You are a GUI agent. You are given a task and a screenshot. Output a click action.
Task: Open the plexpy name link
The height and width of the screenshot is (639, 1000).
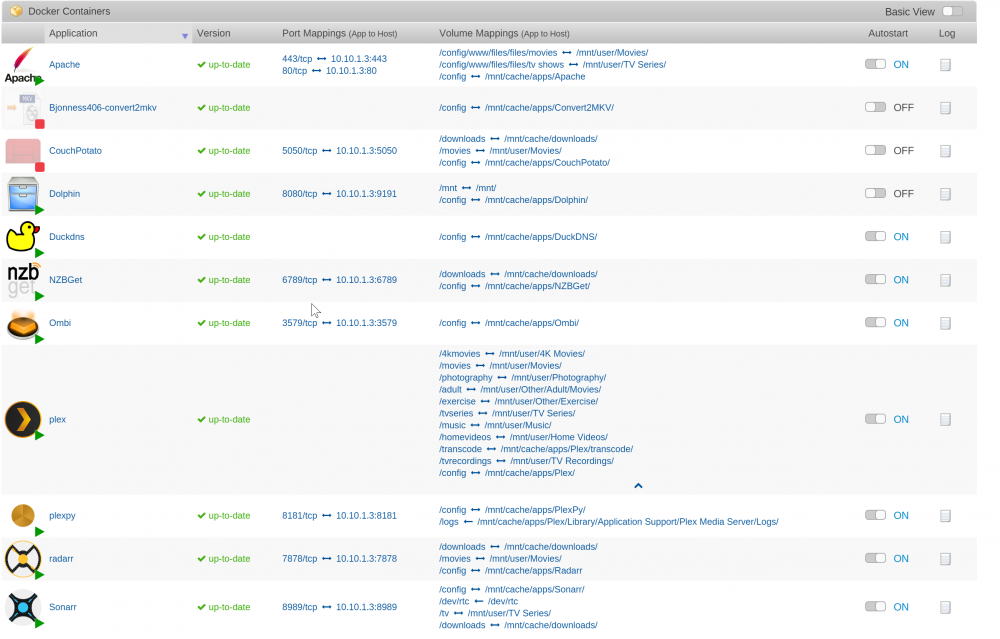(x=62, y=515)
